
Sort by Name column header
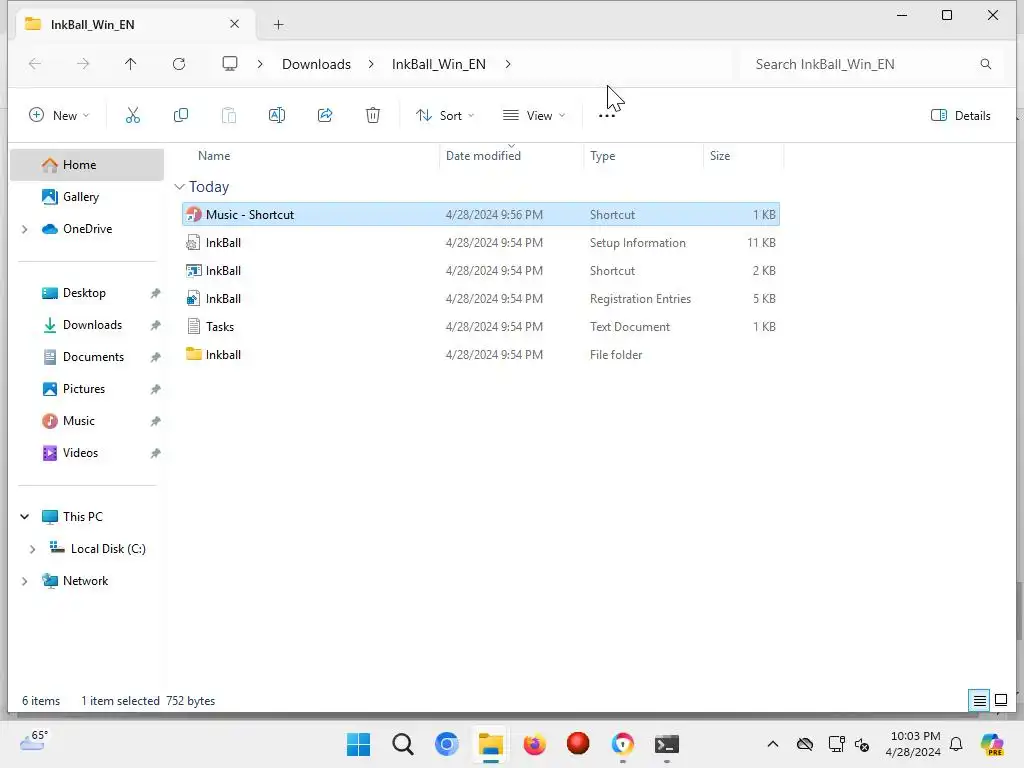pyautogui.click(x=214, y=156)
